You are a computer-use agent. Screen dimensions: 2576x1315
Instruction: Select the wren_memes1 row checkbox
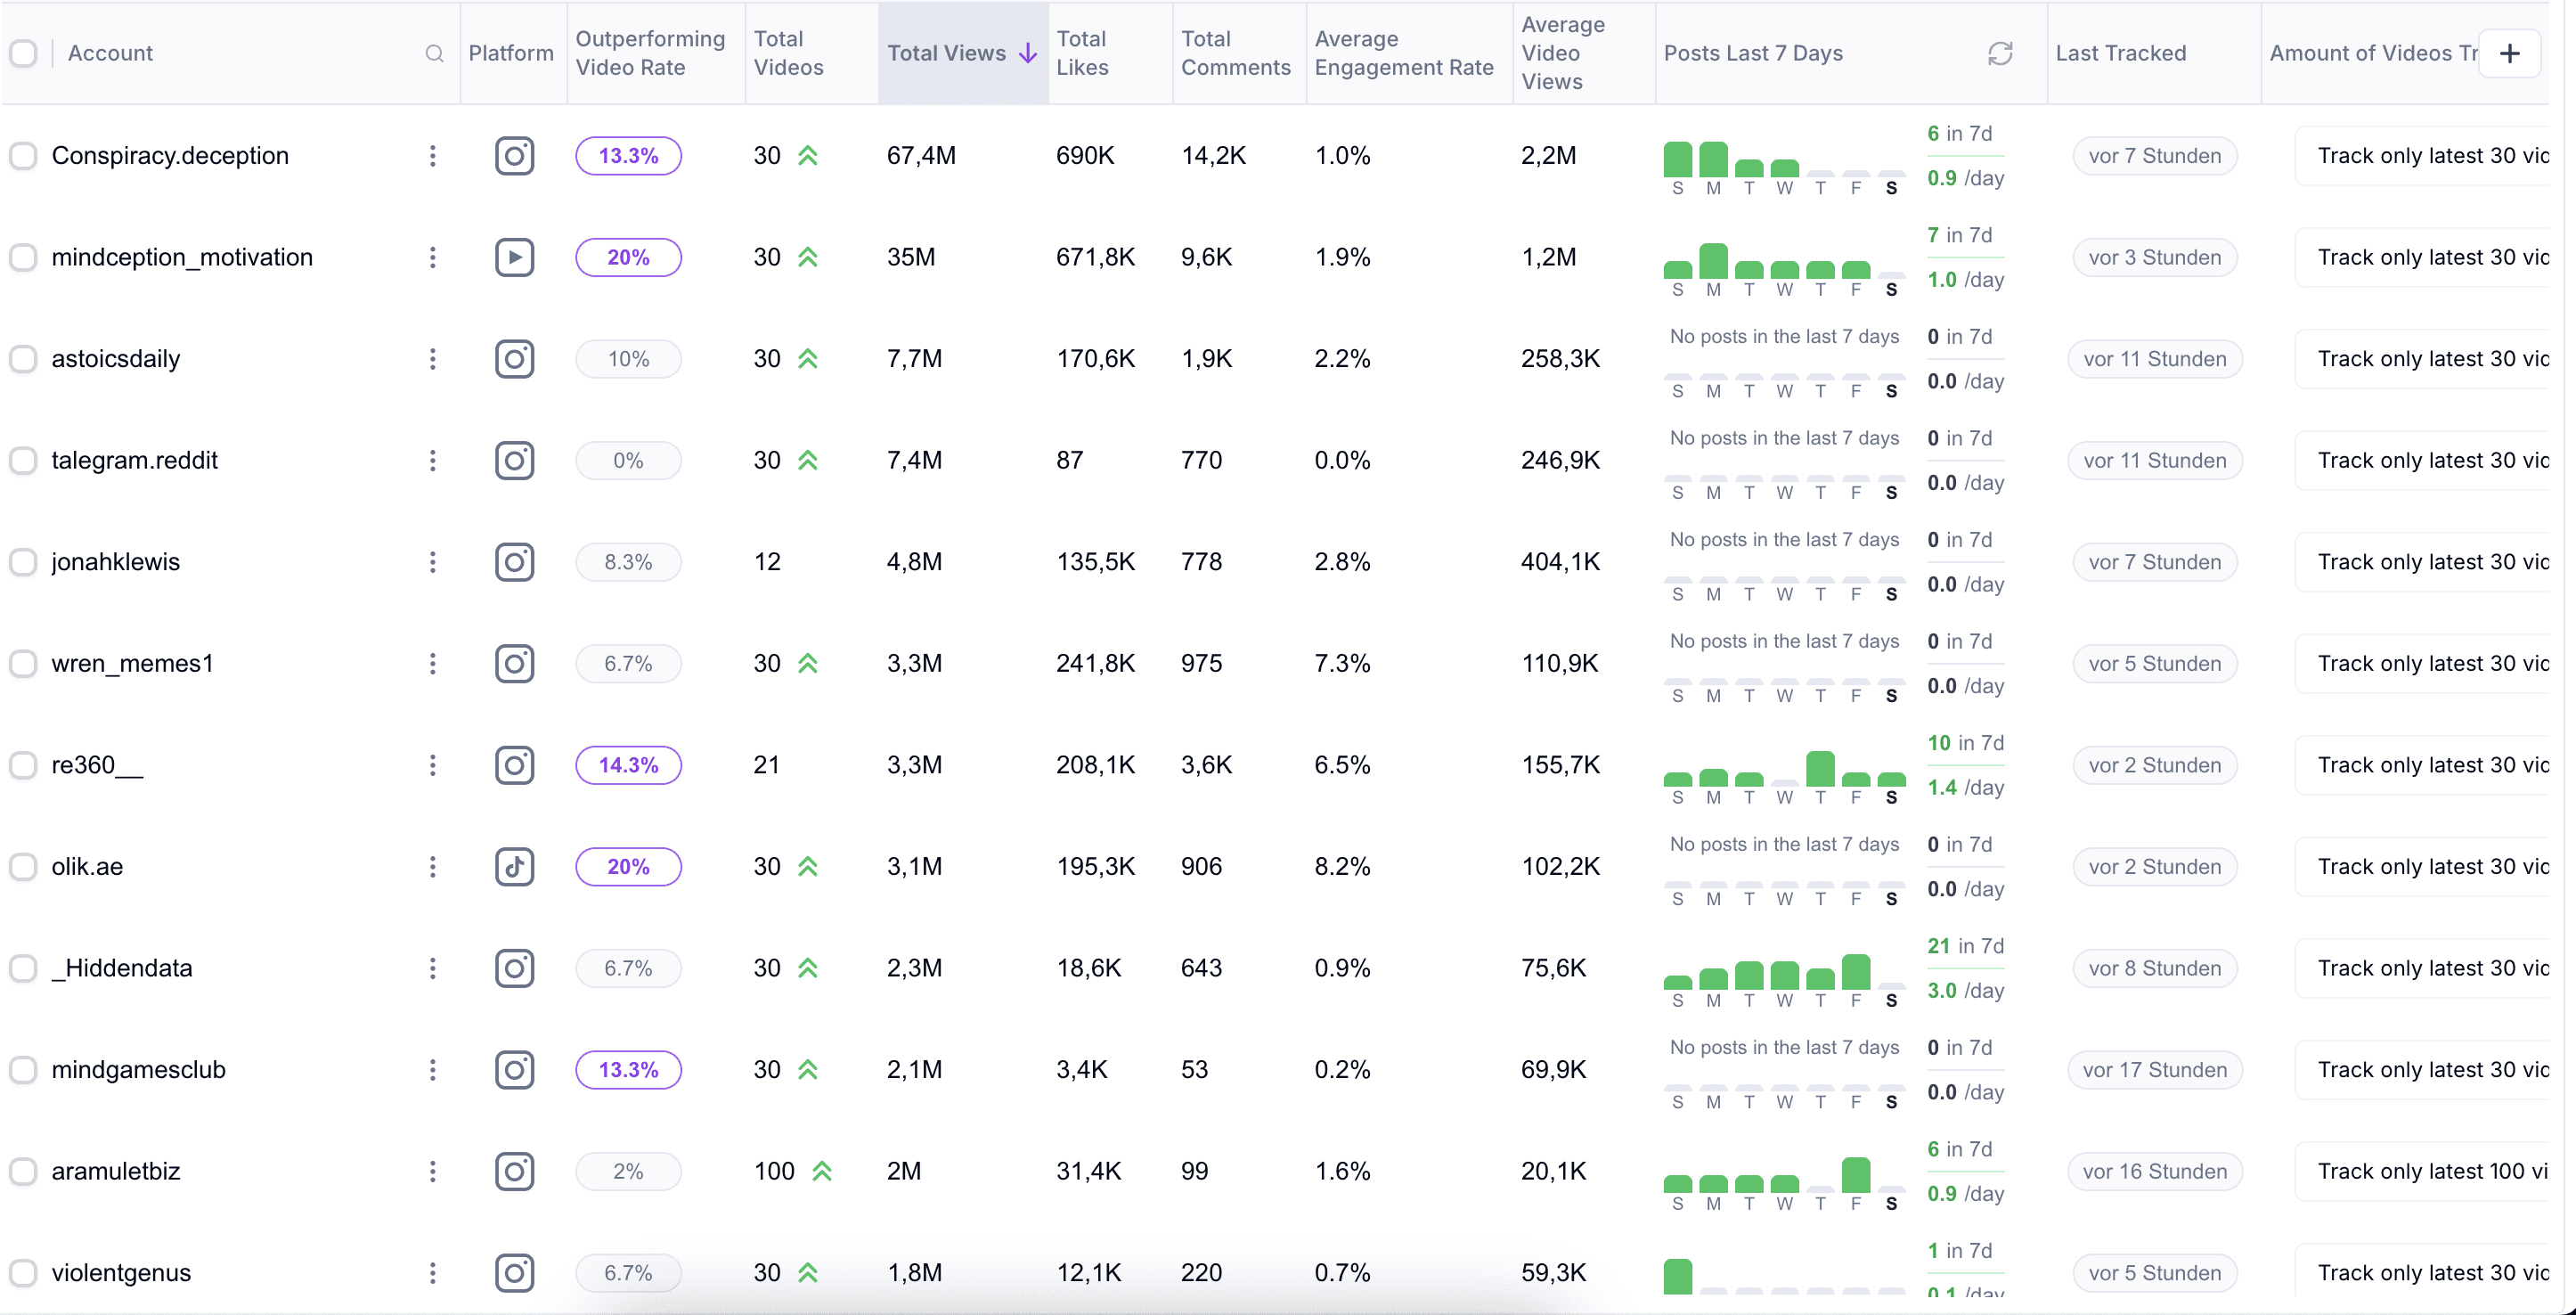click(x=23, y=664)
